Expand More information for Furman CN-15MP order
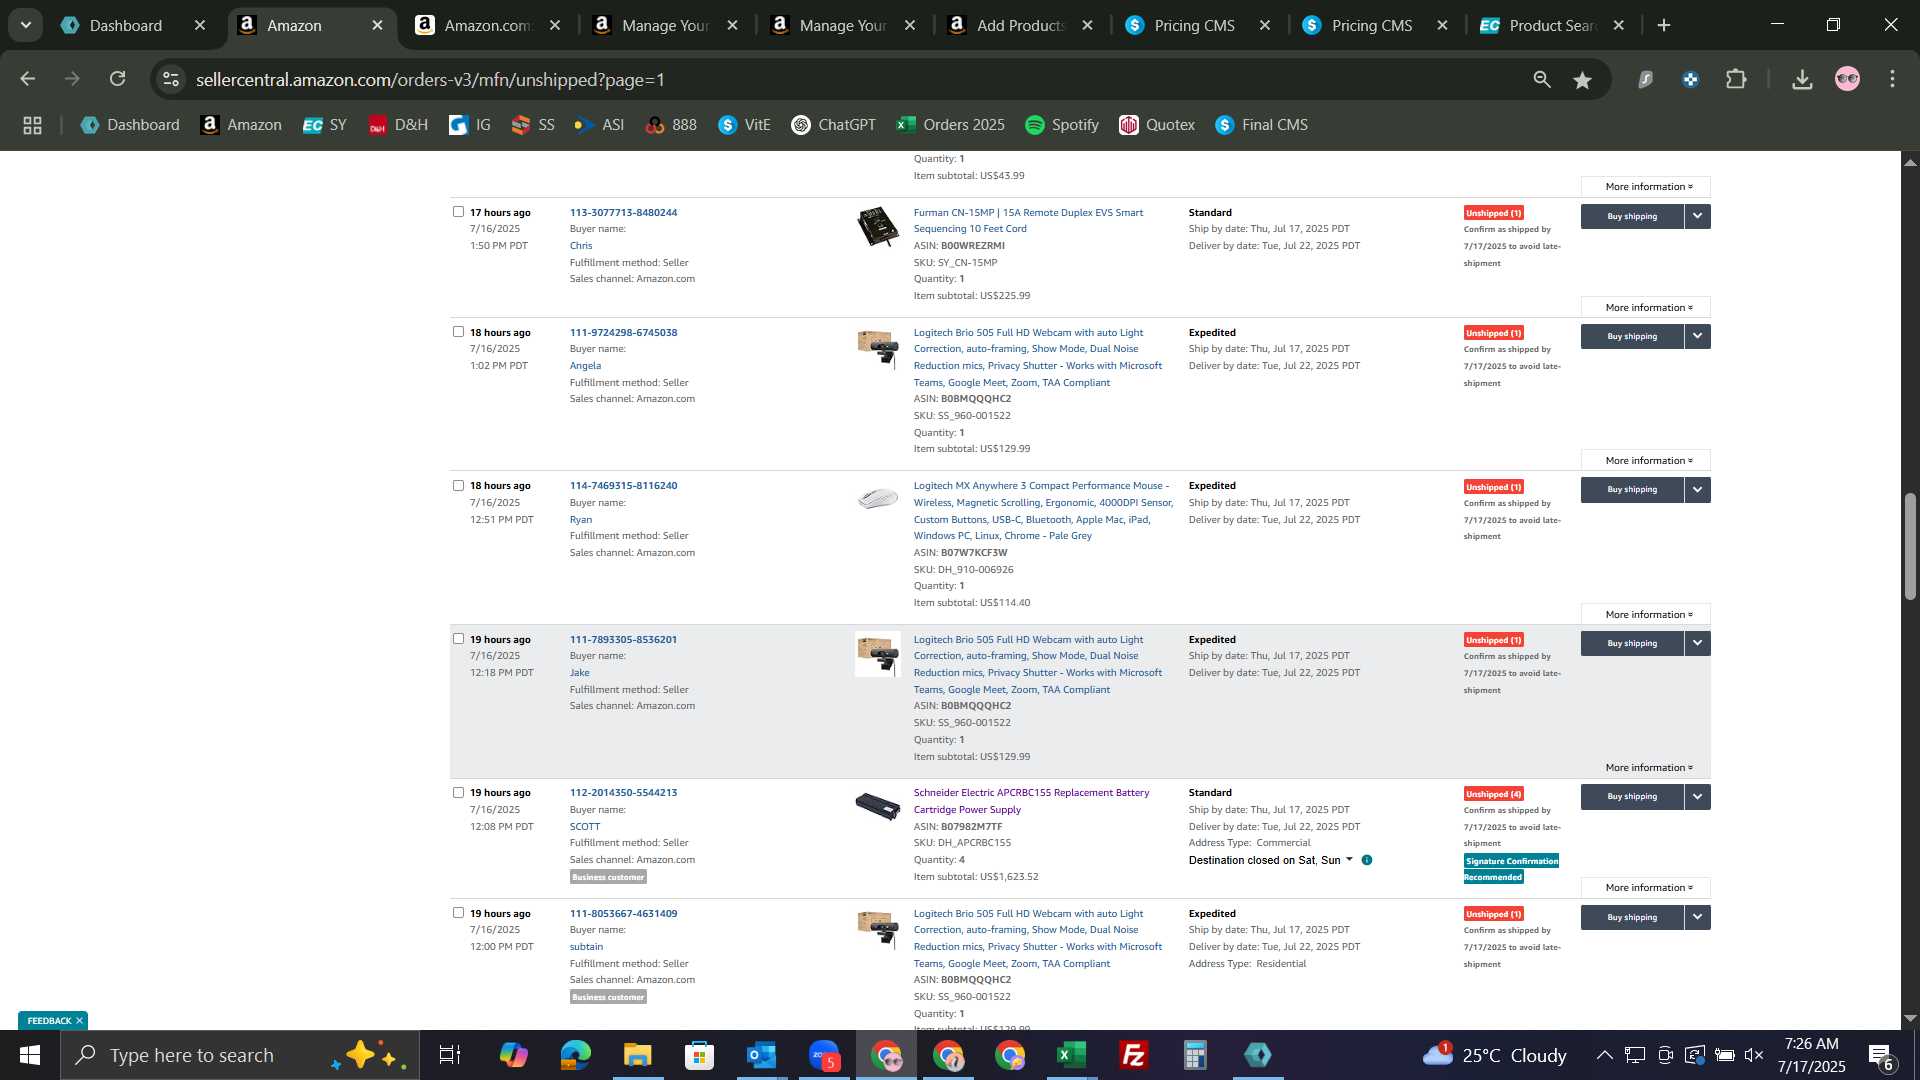 [x=1646, y=307]
